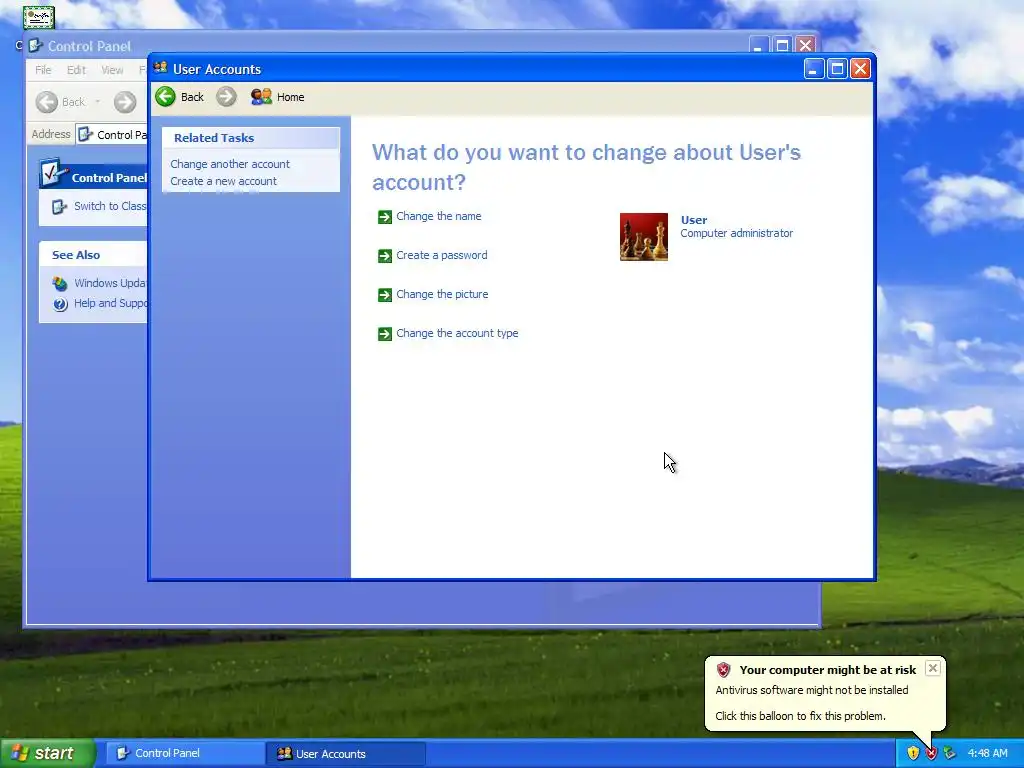Go to User Accounts Home
The image size is (1024, 768).
[278, 97]
